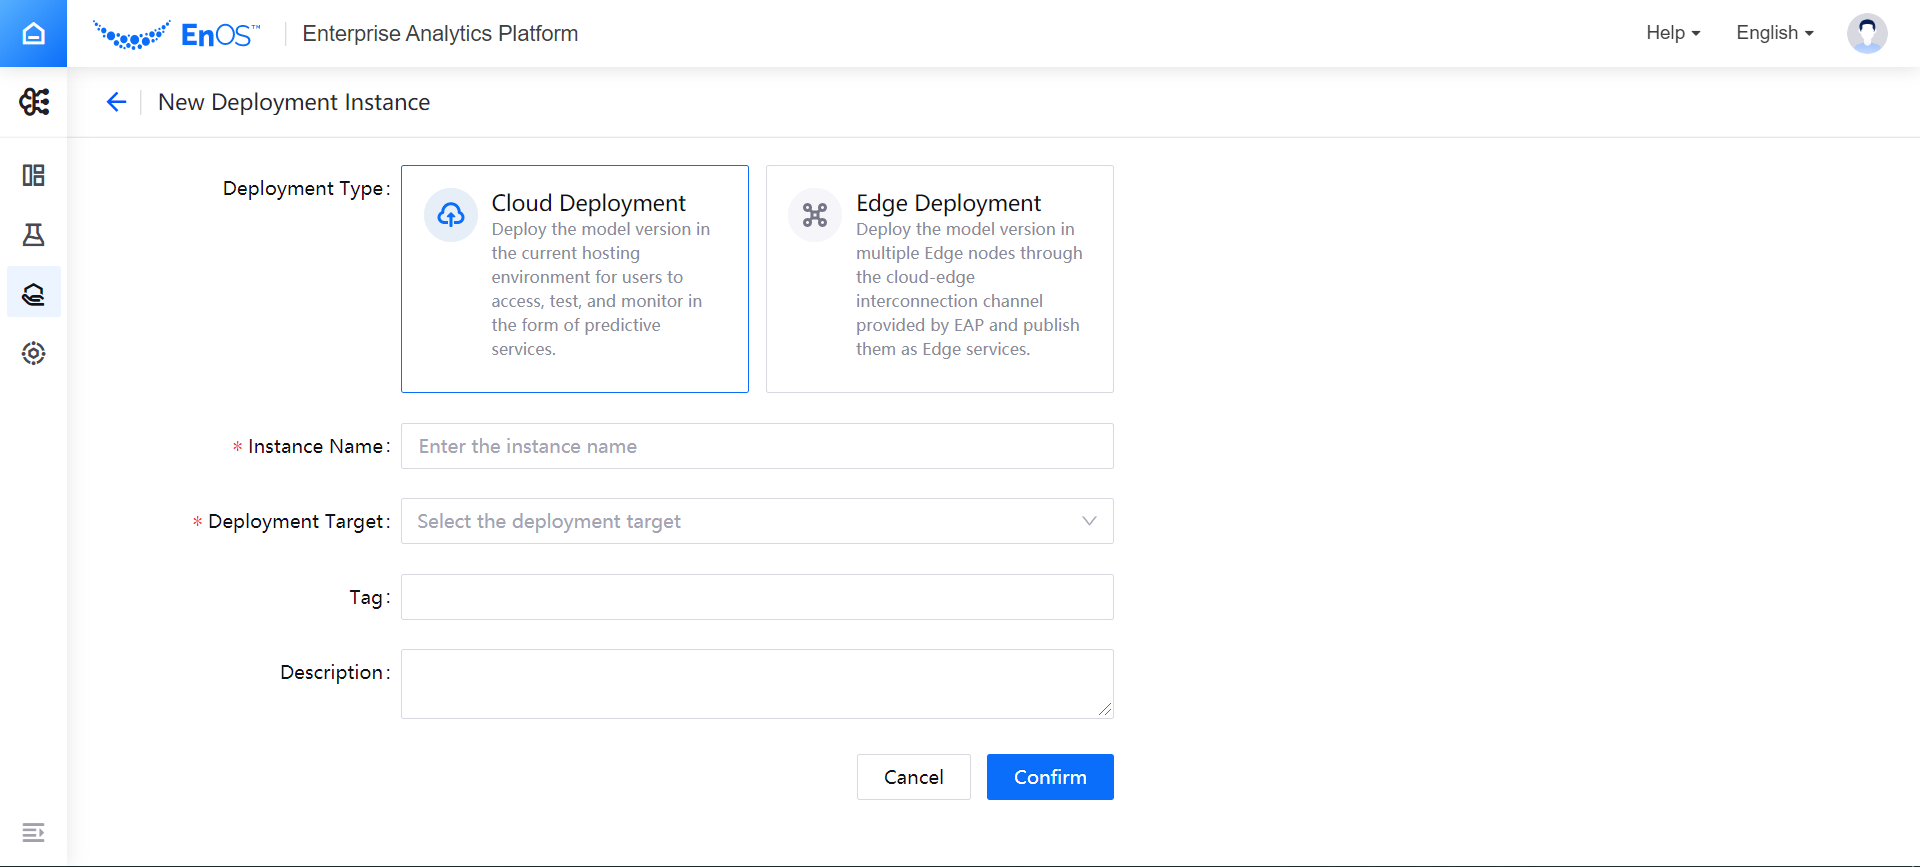Viewport: 1920px width, 867px height.
Task: Focus the Instance Name input field
Action: (x=757, y=446)
